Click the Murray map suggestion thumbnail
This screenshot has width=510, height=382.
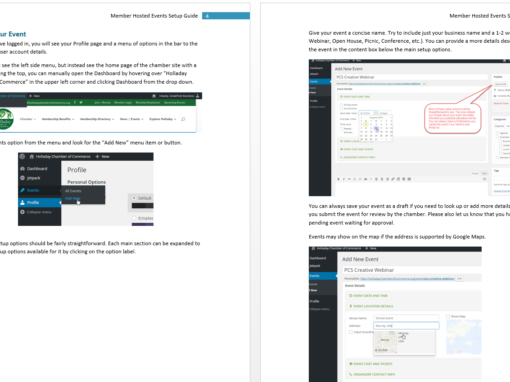[386, 342]
